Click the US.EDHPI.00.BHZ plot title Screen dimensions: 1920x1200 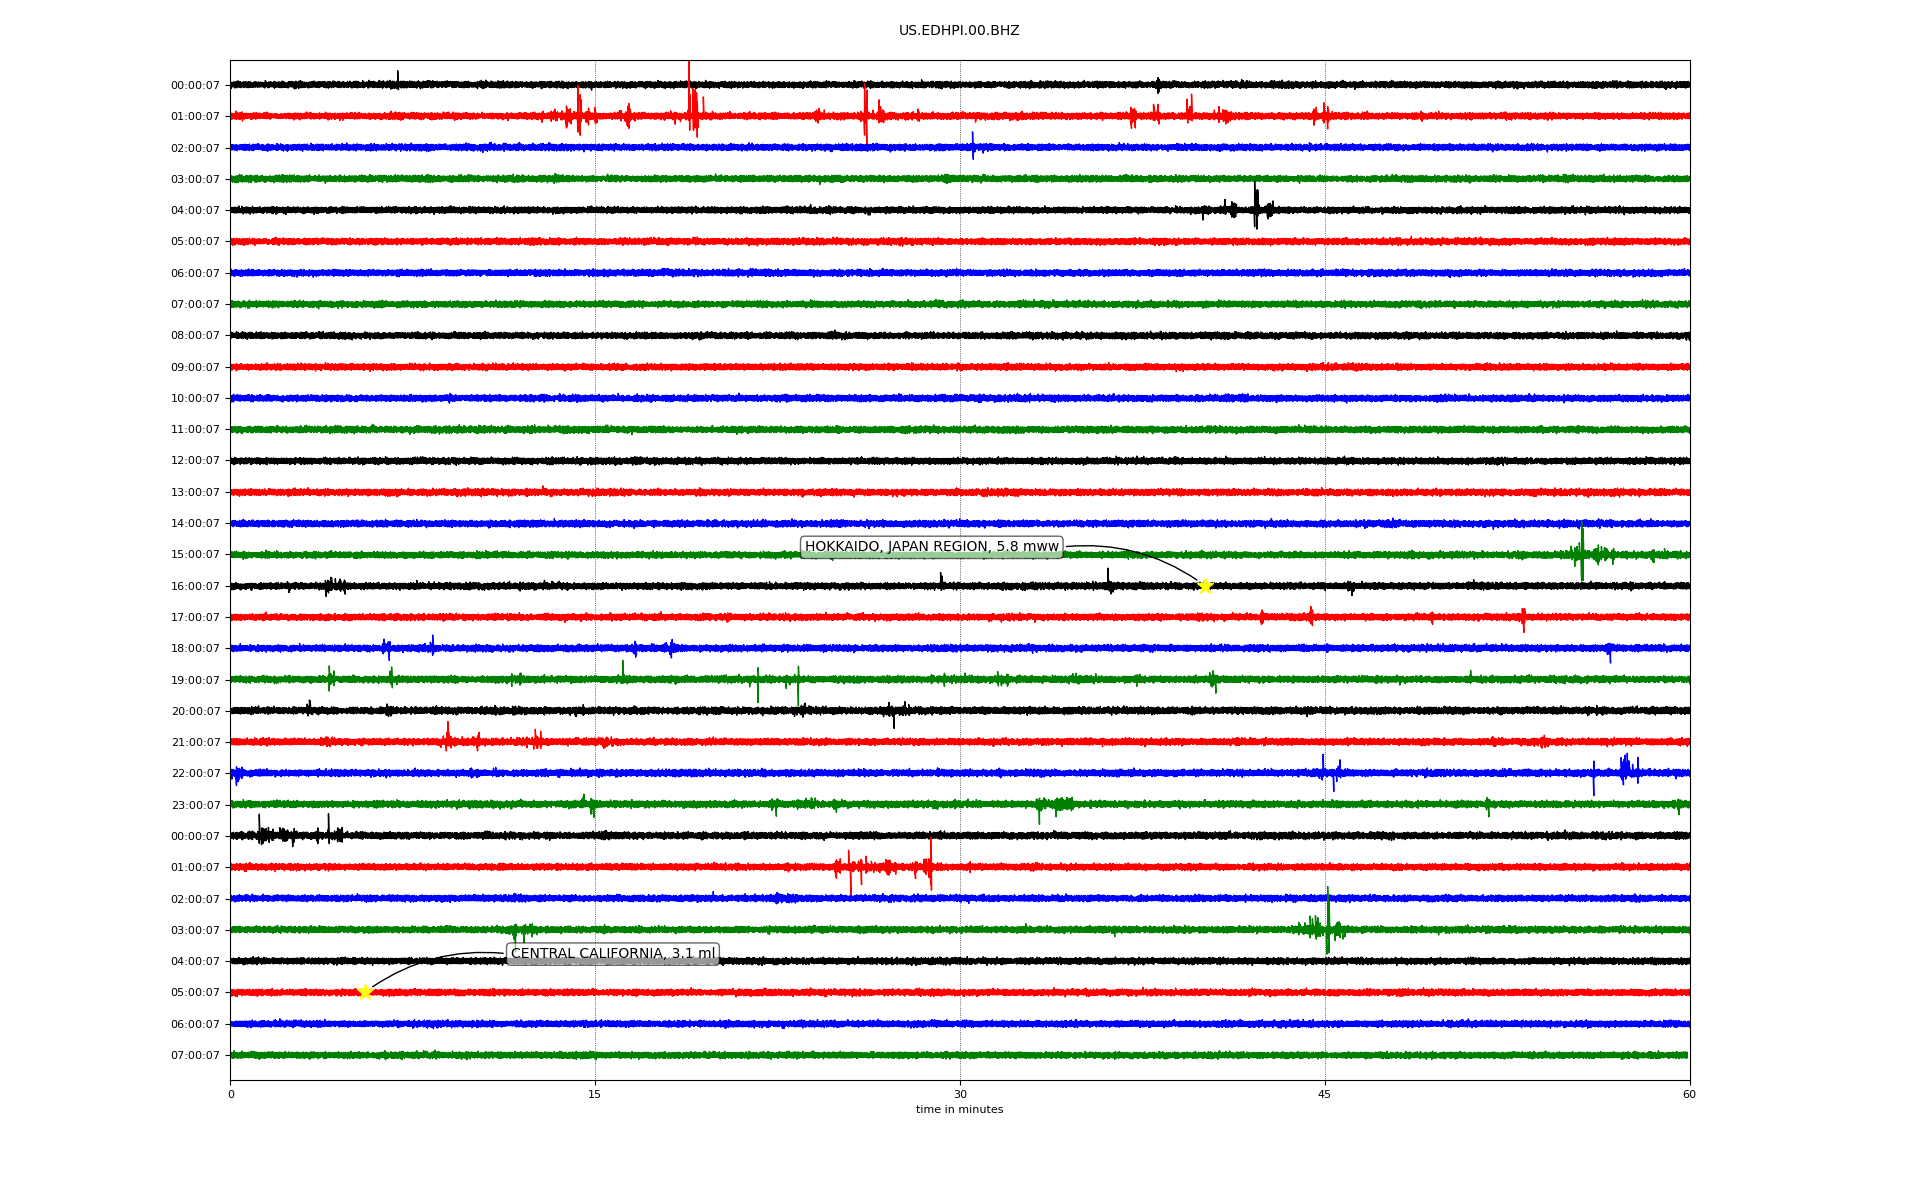click(959, 31)
